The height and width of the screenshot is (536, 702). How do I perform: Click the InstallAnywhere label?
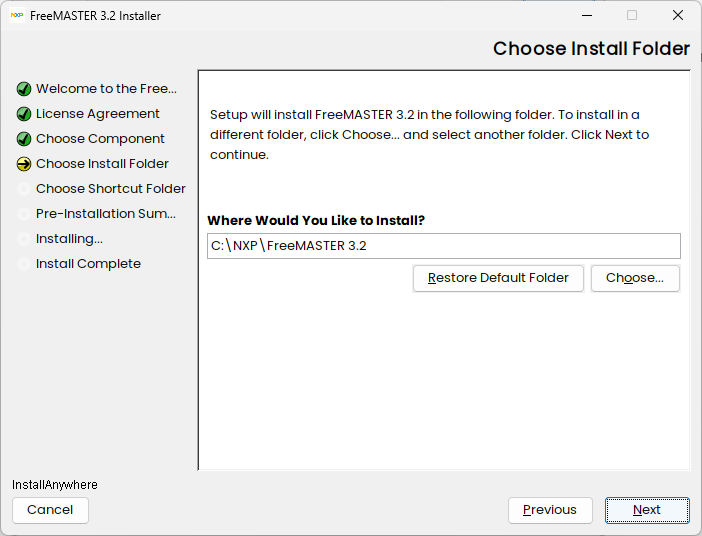pyautogui.click(x=55, y=485)
